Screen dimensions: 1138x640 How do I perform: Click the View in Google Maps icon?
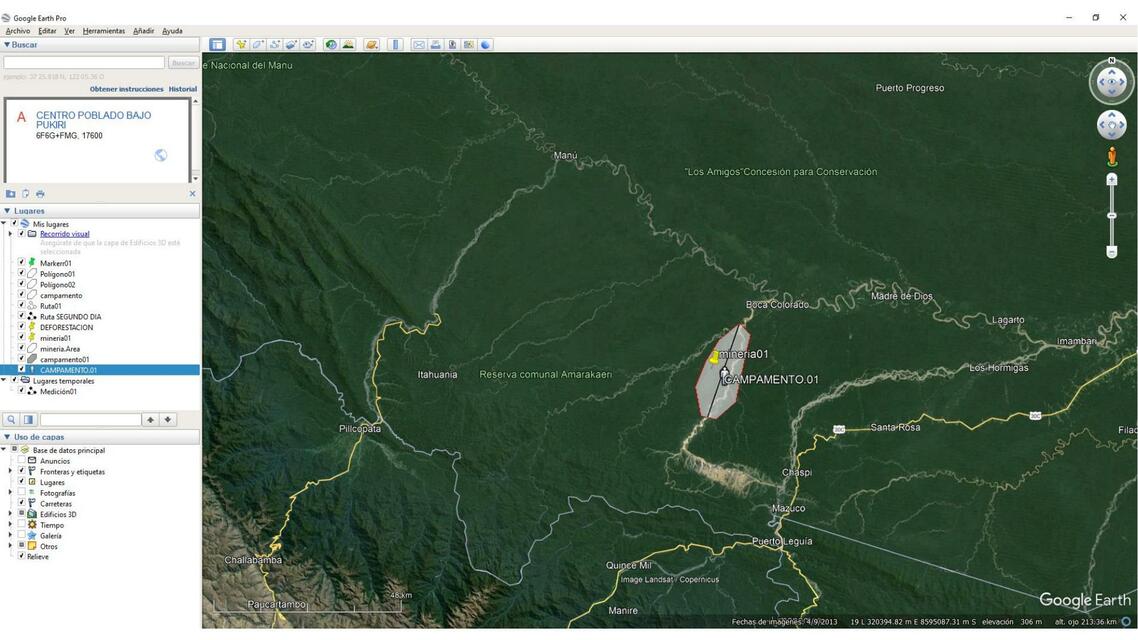point(469,45)
